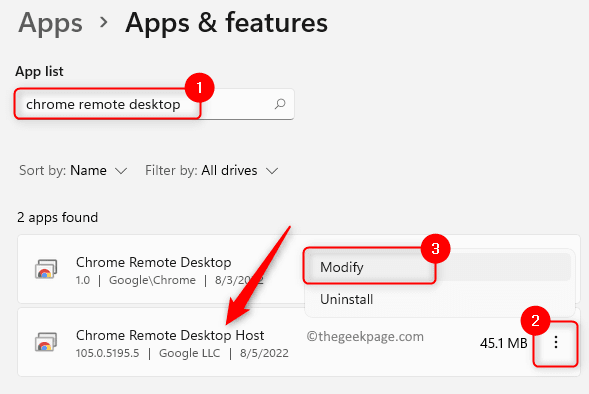Click the app list search field

154,104
